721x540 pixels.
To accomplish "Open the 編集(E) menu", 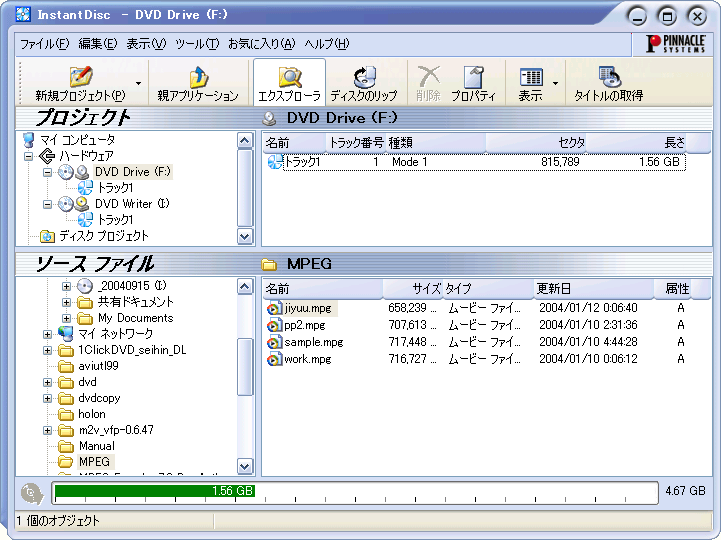I will coord(98,44).
